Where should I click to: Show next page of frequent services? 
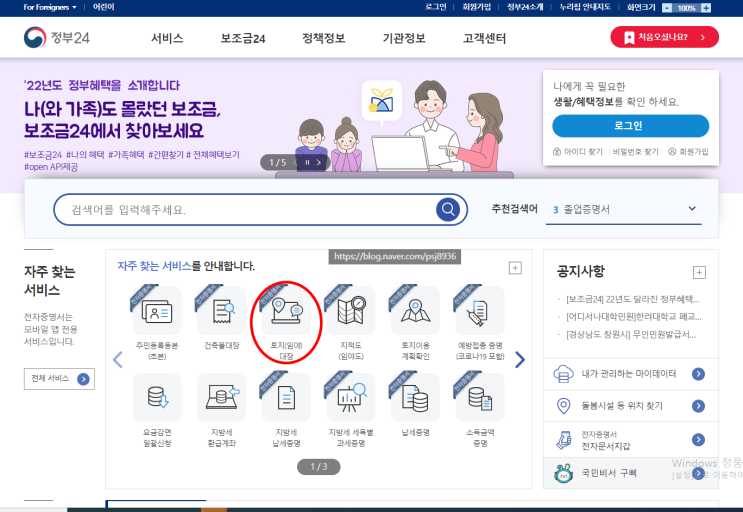click(520, 359)
